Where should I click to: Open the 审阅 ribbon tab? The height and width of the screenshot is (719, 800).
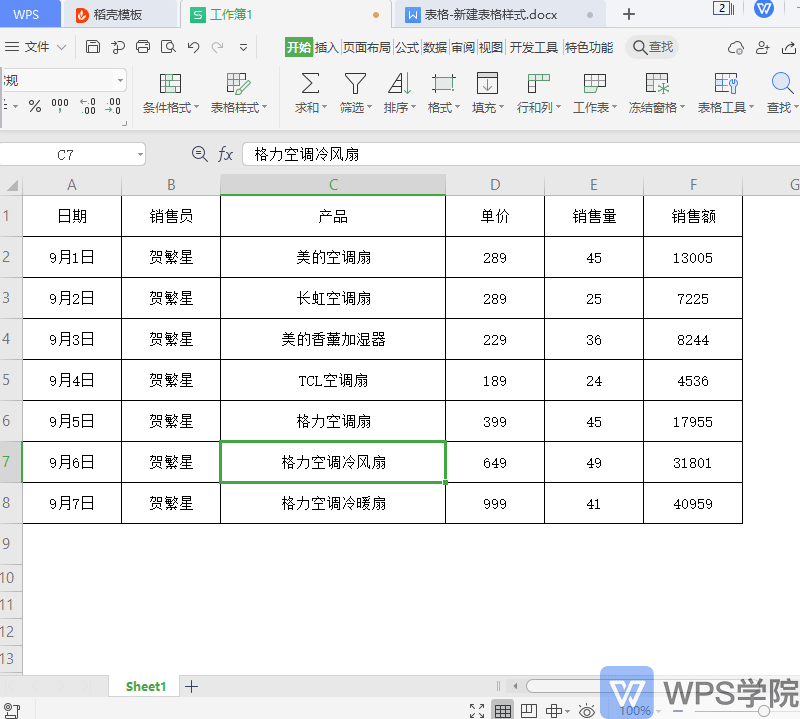coord(463,47)
